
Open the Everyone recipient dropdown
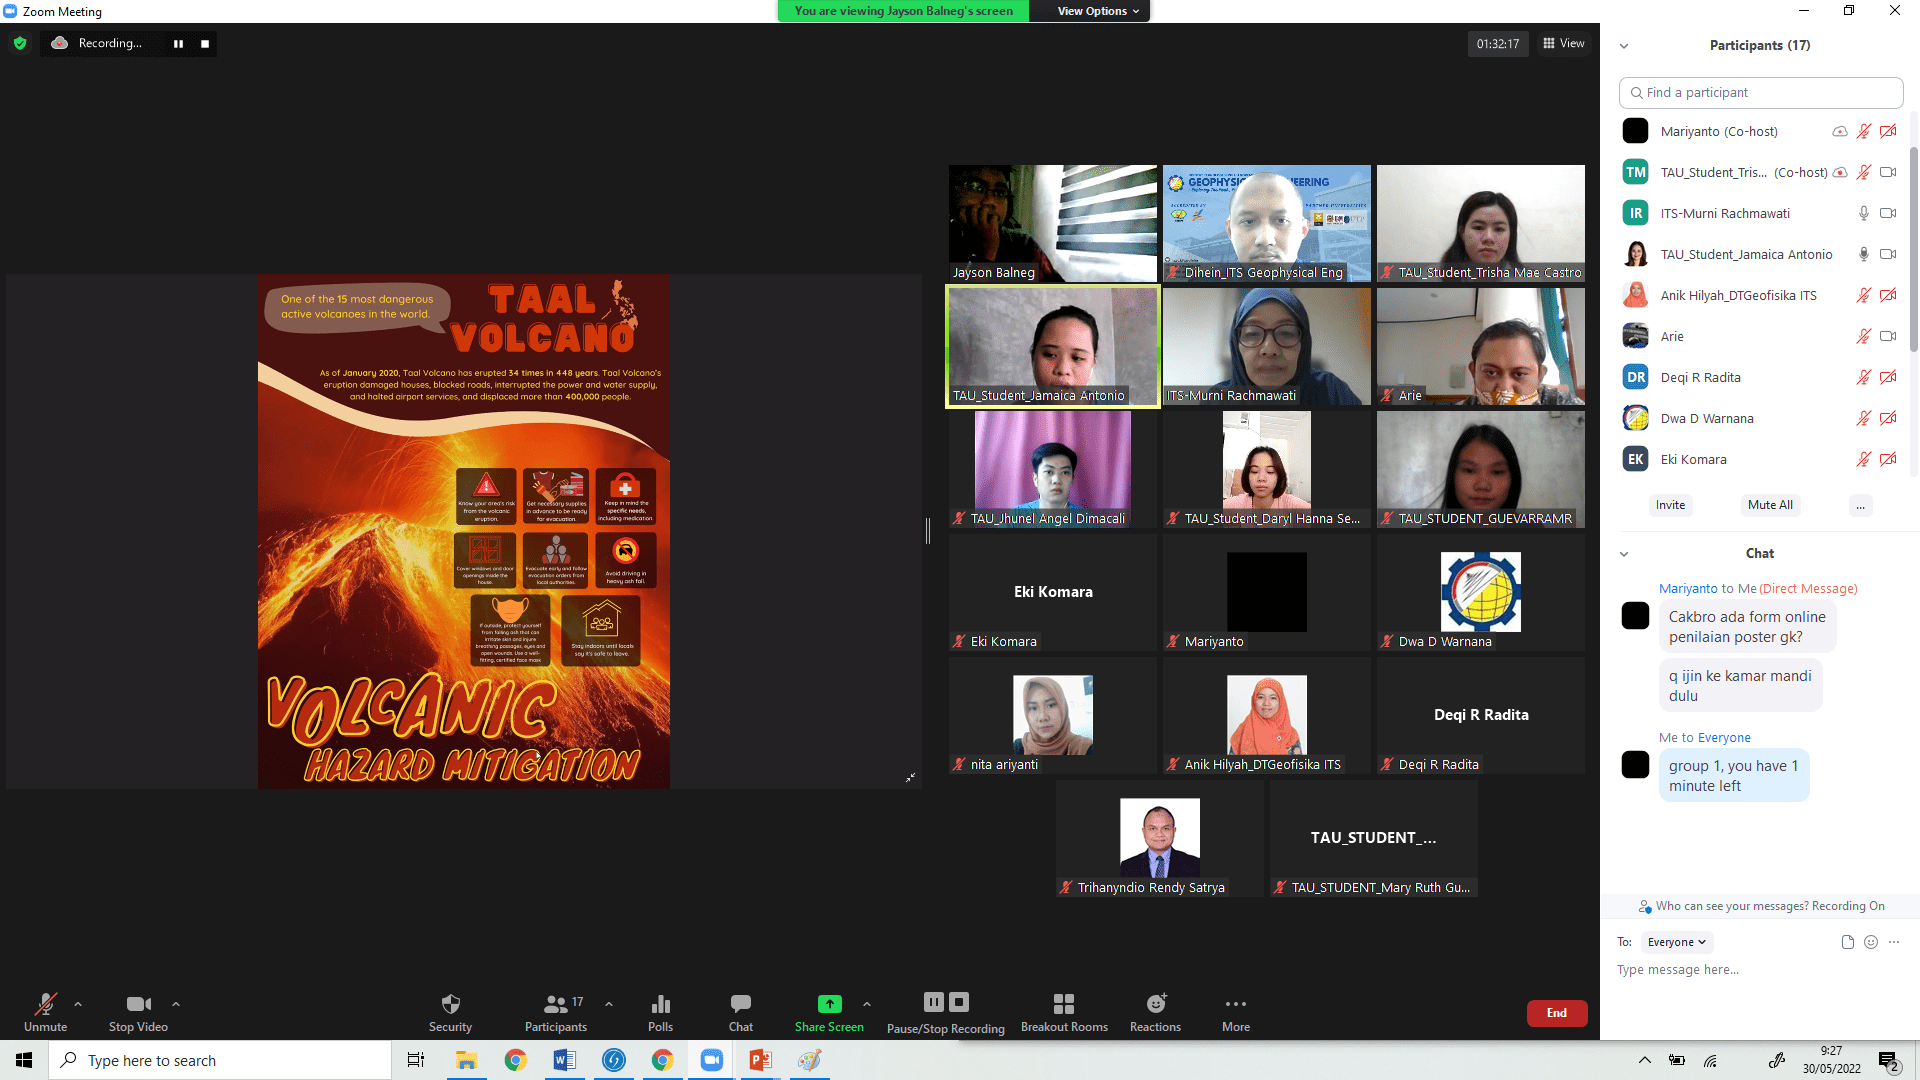point(1677,942)
